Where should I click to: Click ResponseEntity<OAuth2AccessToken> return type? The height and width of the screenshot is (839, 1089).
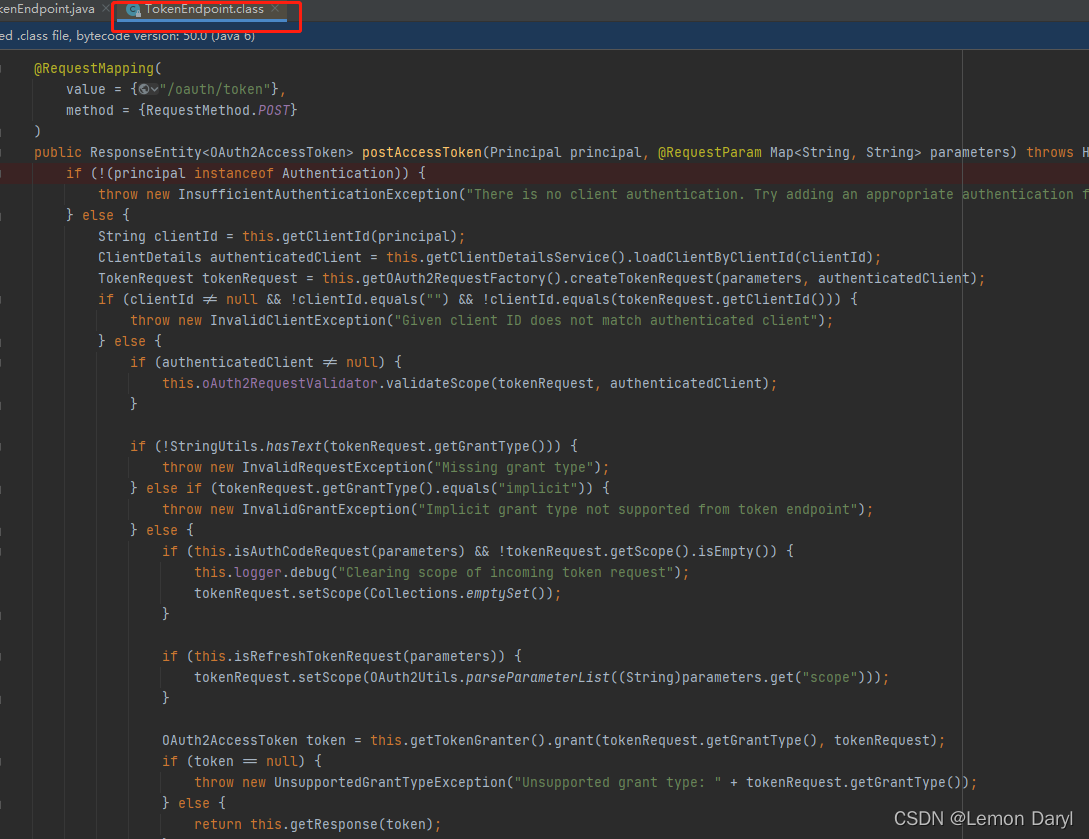[x=222, y=152]
